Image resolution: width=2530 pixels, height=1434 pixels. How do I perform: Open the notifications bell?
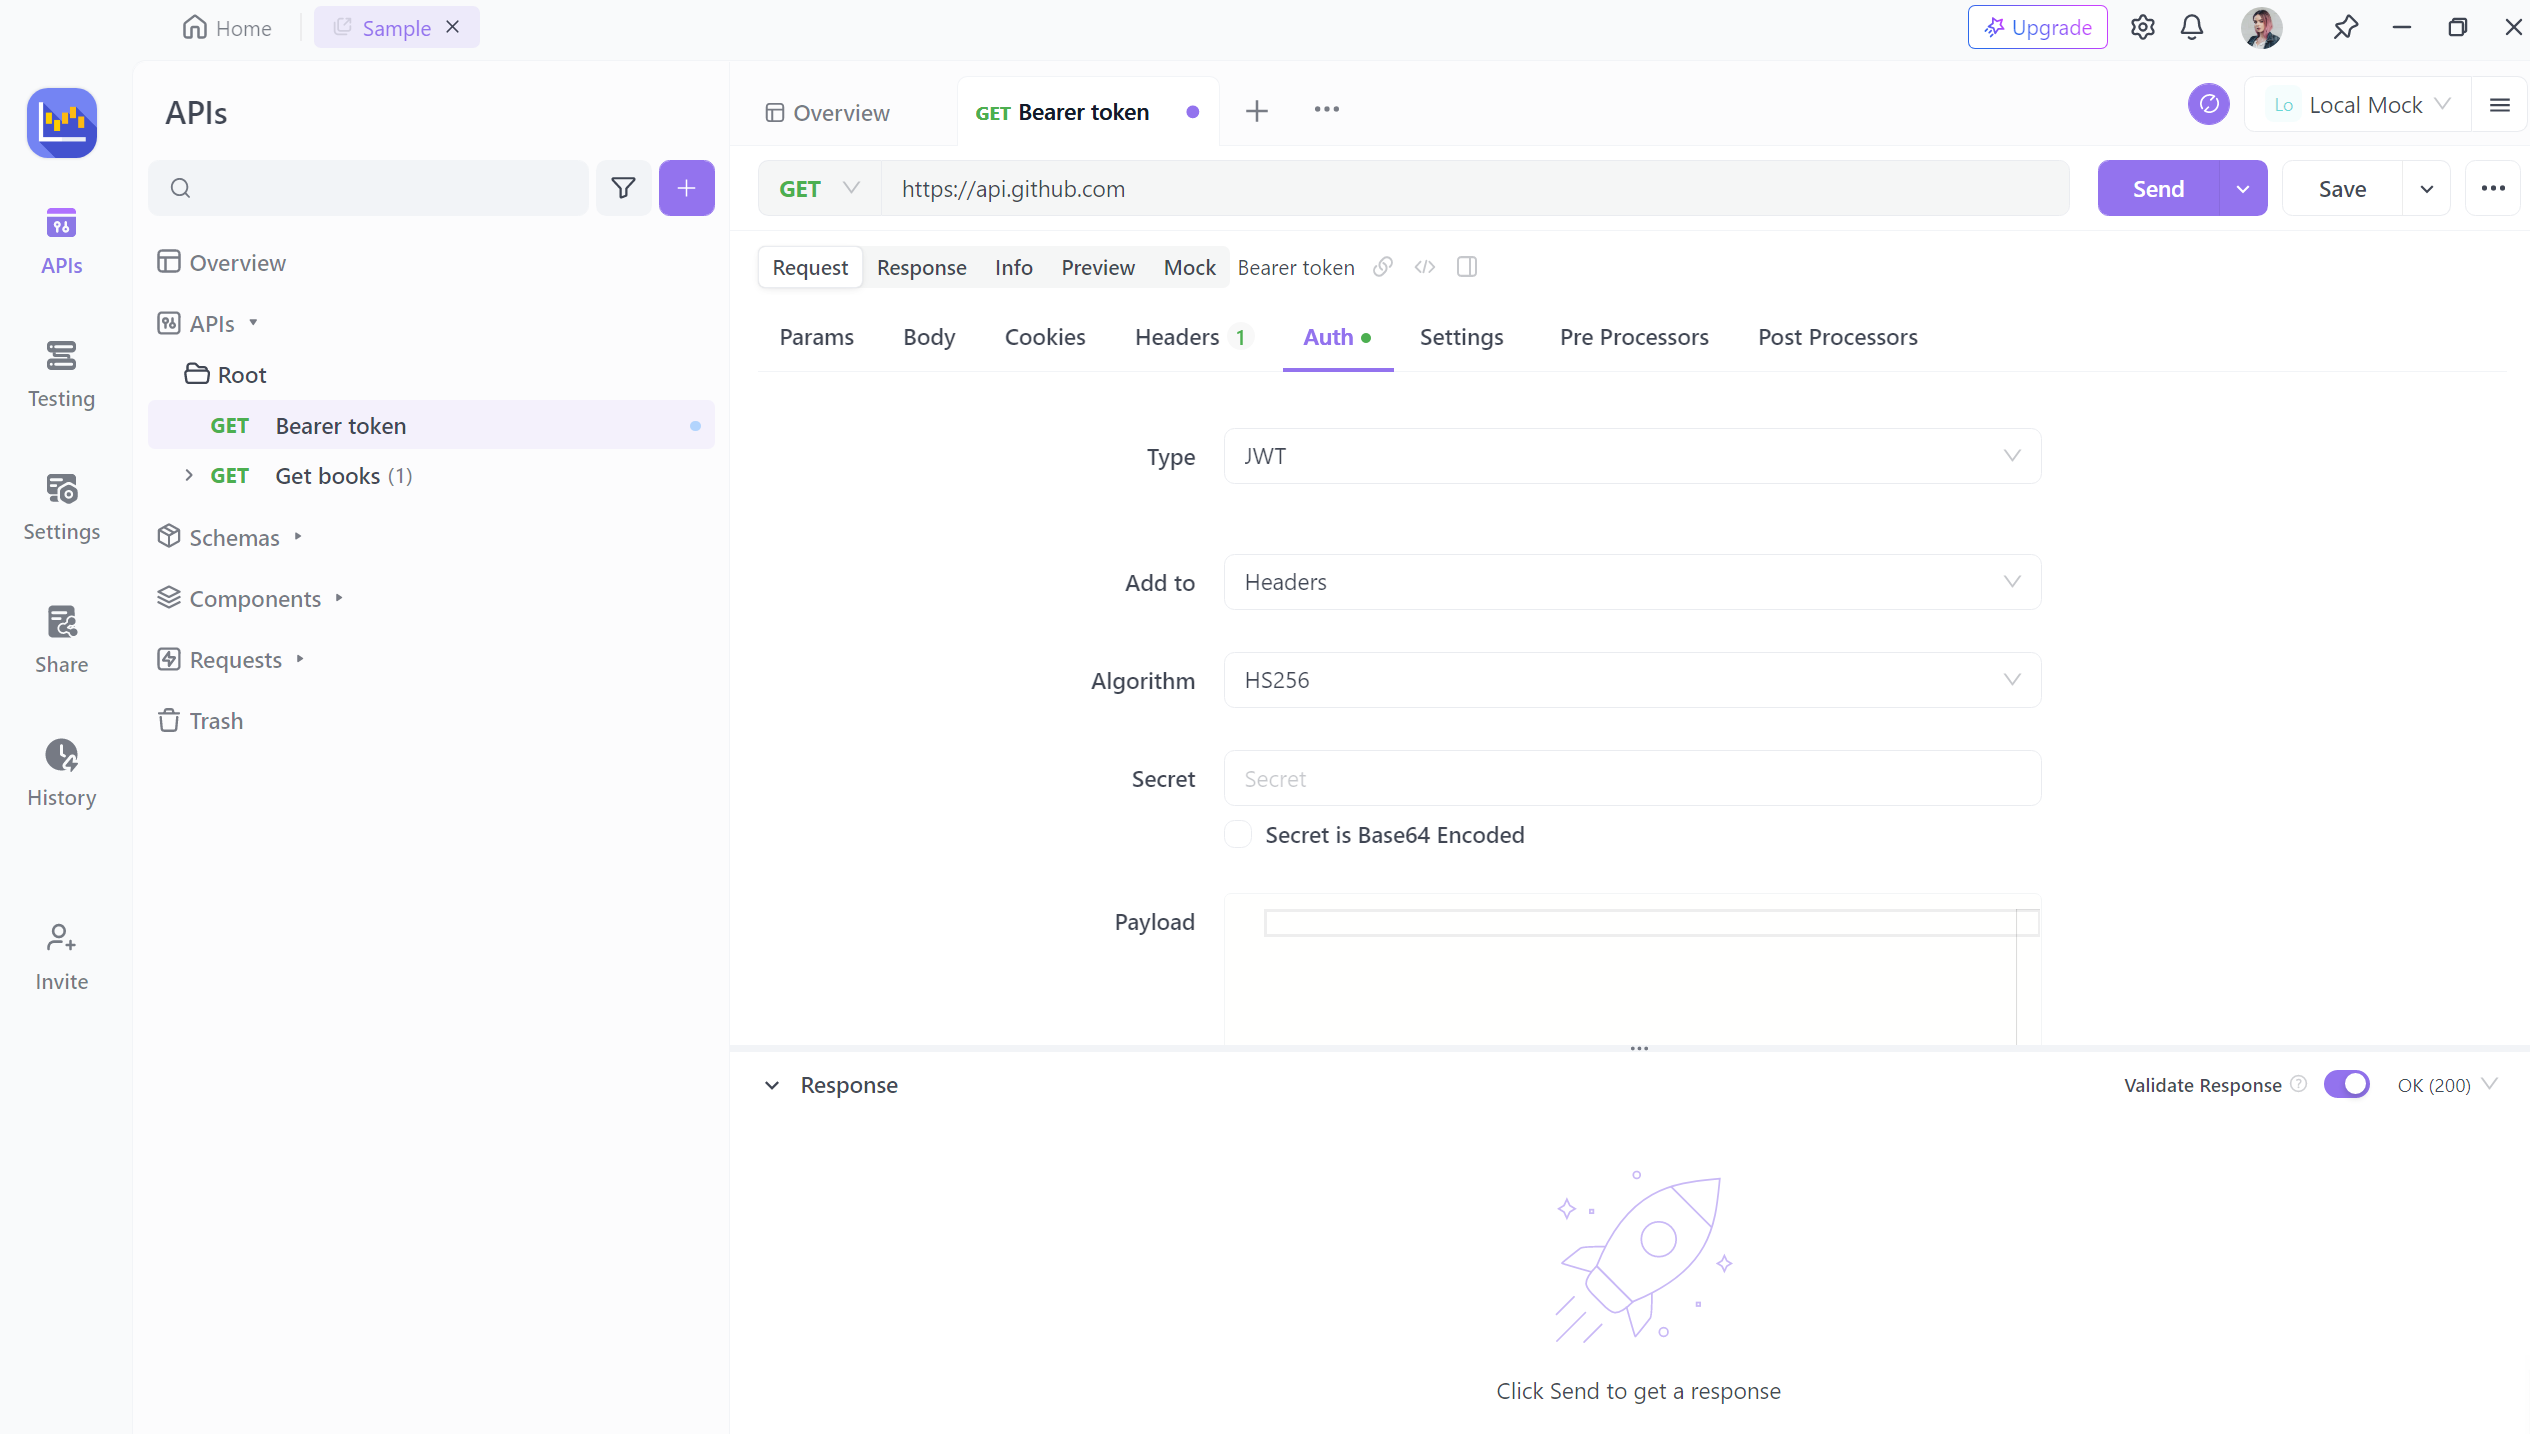(2192, 27)
